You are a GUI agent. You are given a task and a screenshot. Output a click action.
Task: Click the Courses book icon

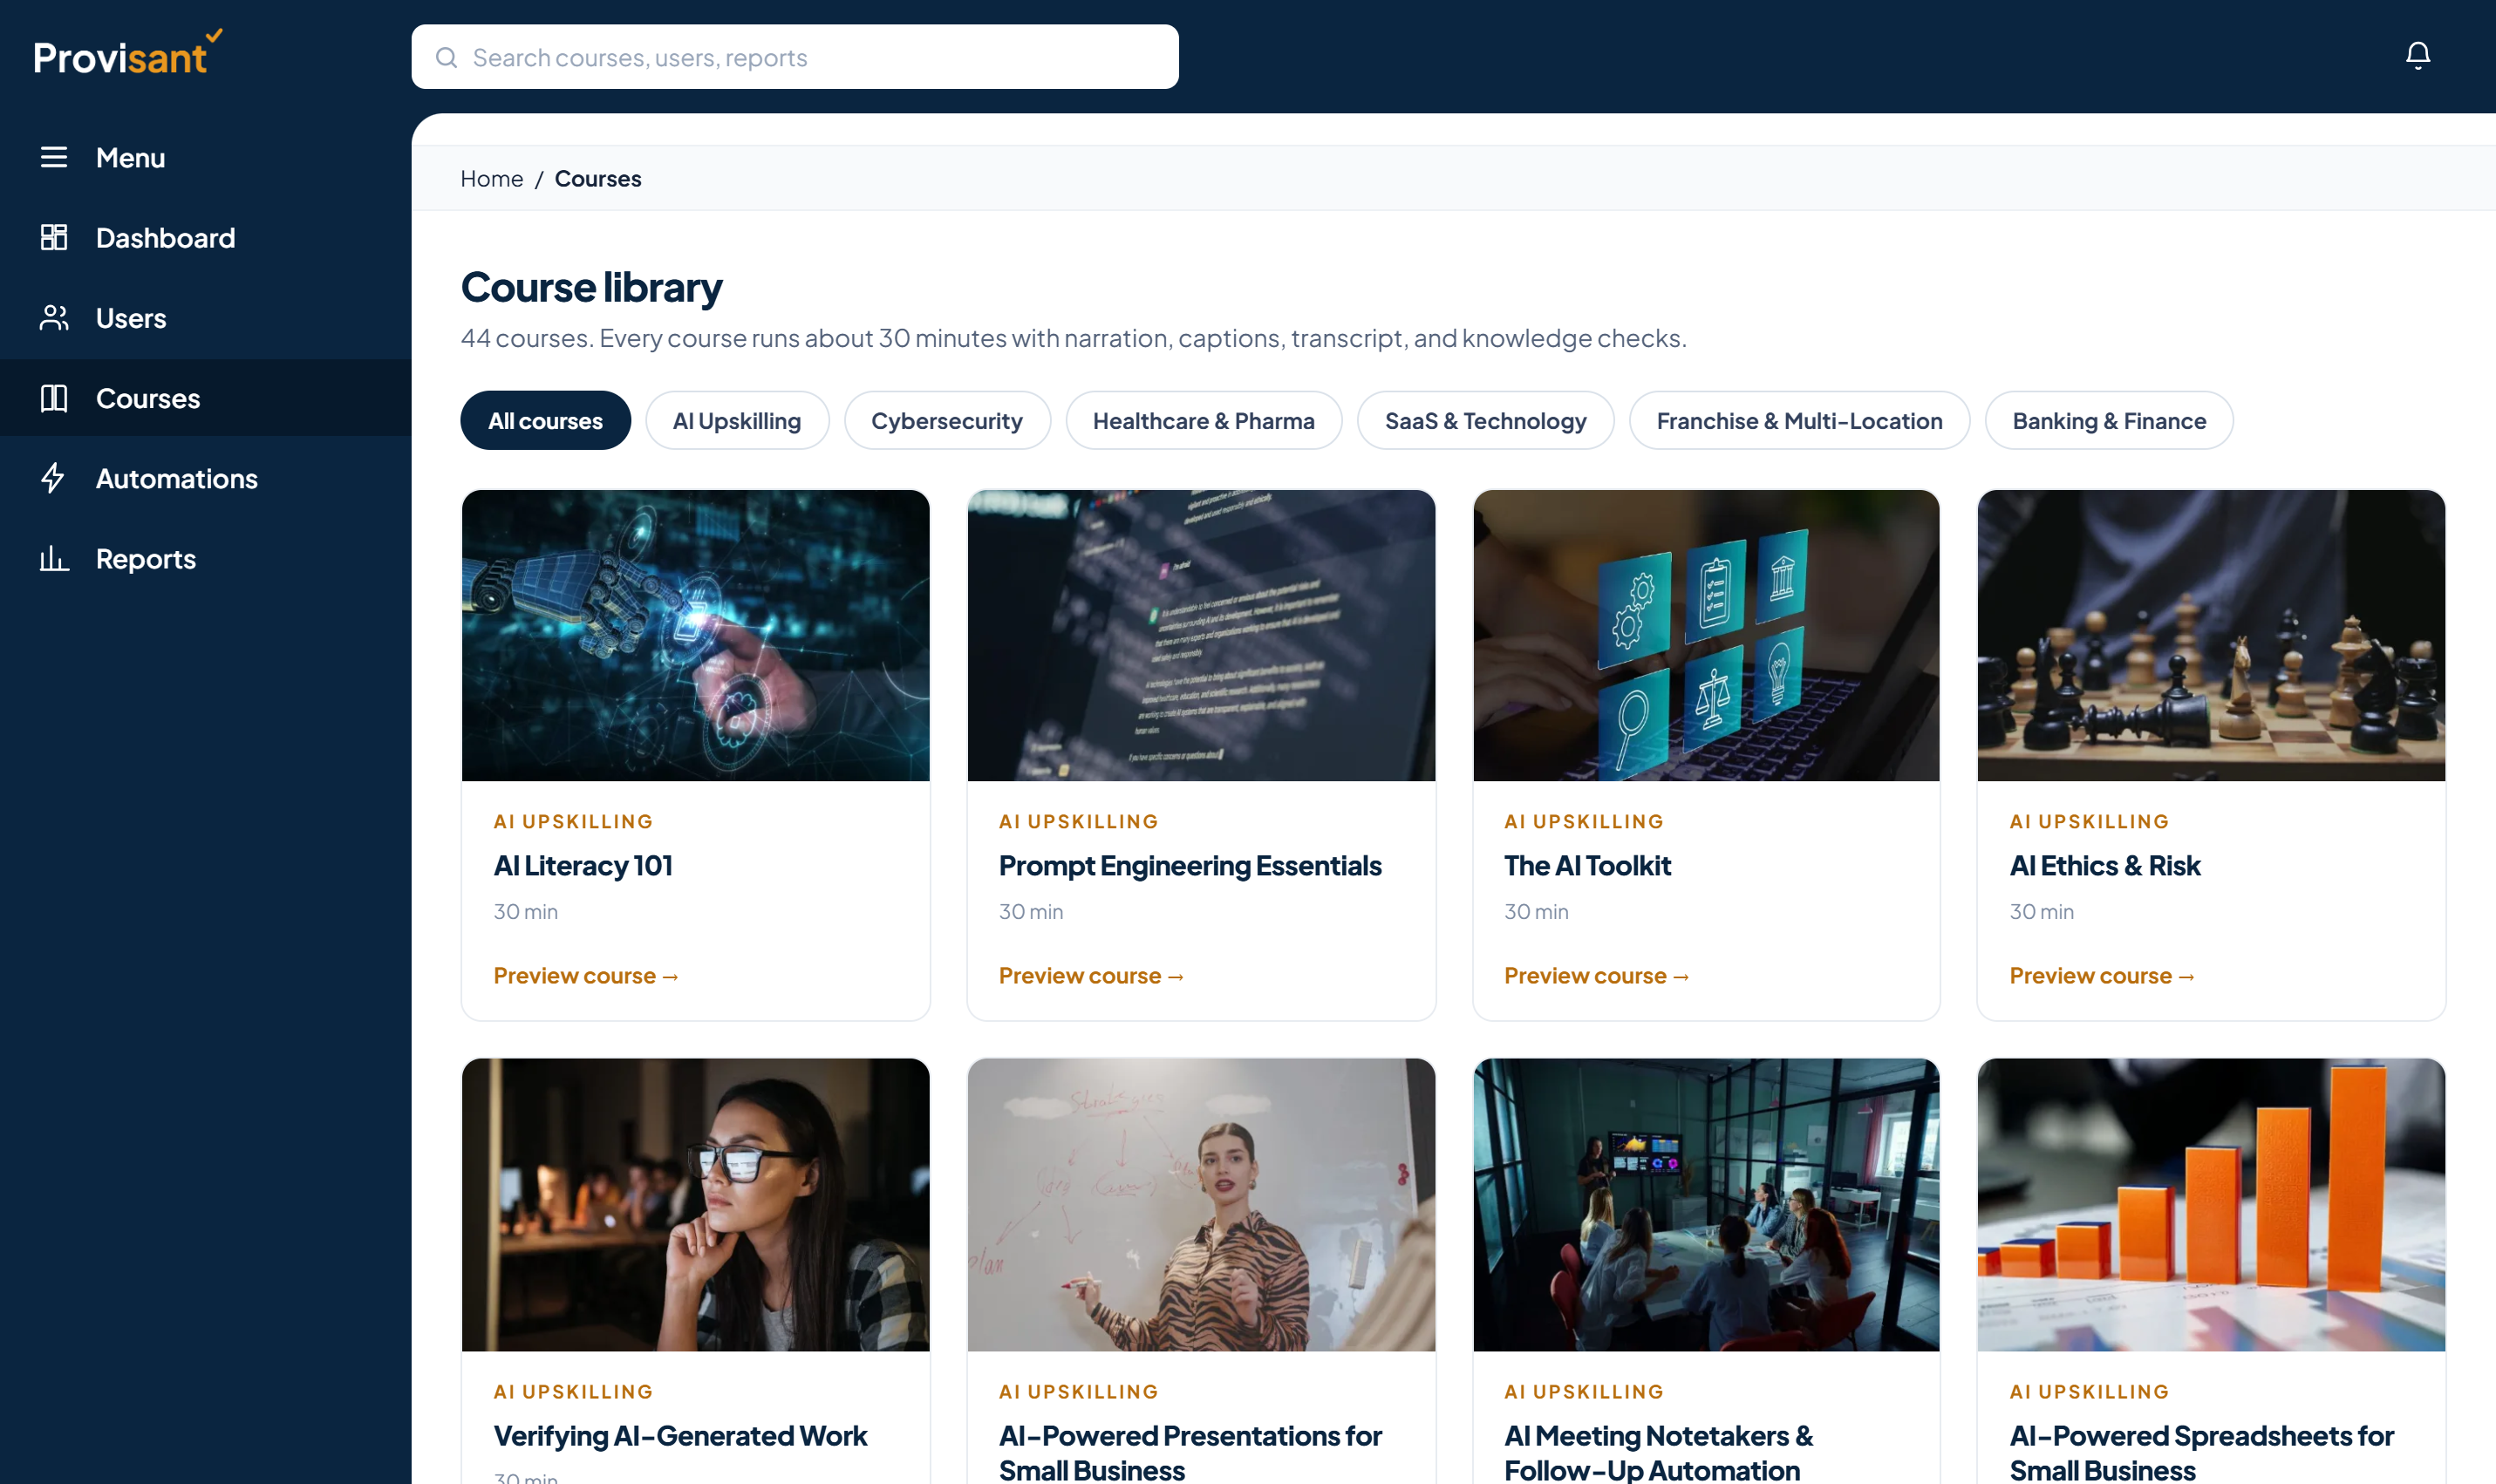54,398
